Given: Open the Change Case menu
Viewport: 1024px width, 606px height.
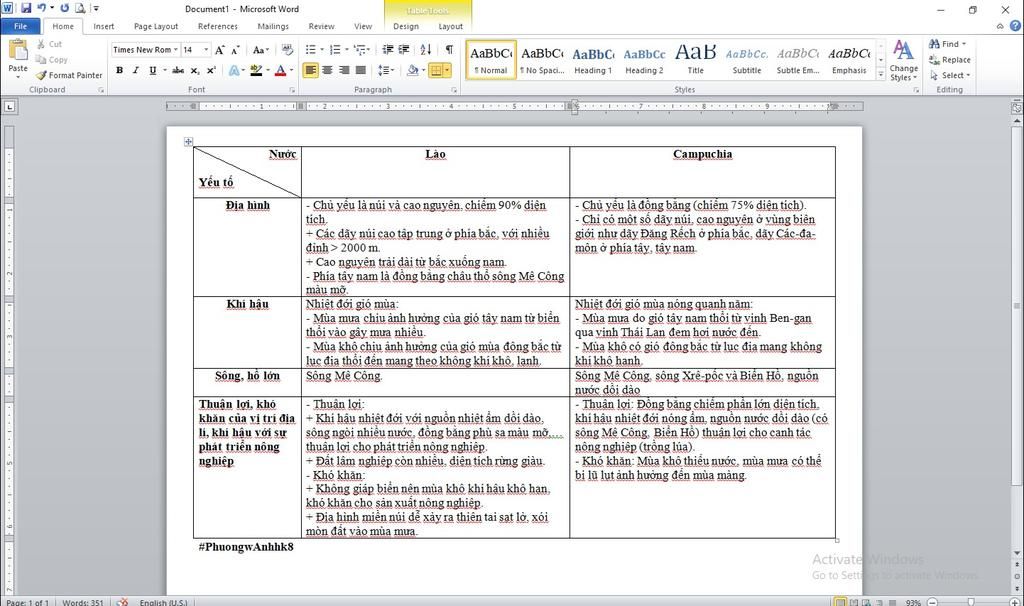Looking at the screenshot, I should pos(261,50).
